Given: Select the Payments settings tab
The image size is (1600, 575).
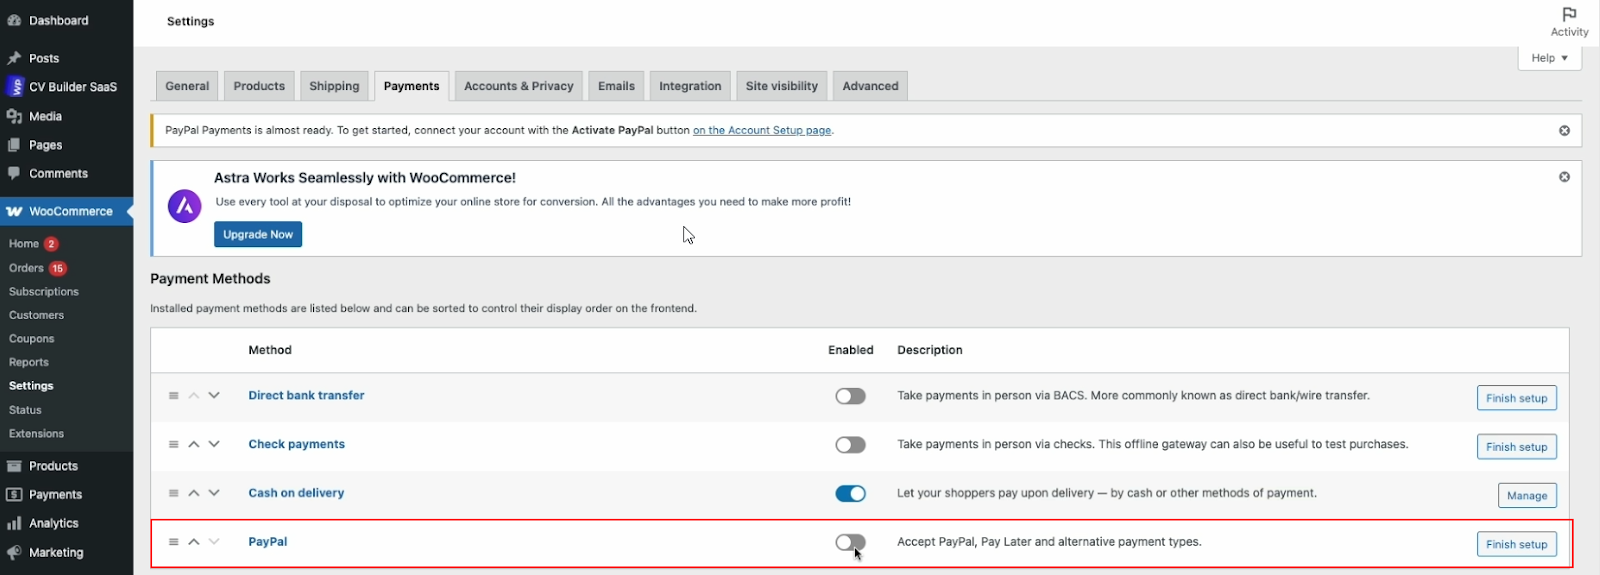Looking at the screenshot, I should (x=411, y=86).
